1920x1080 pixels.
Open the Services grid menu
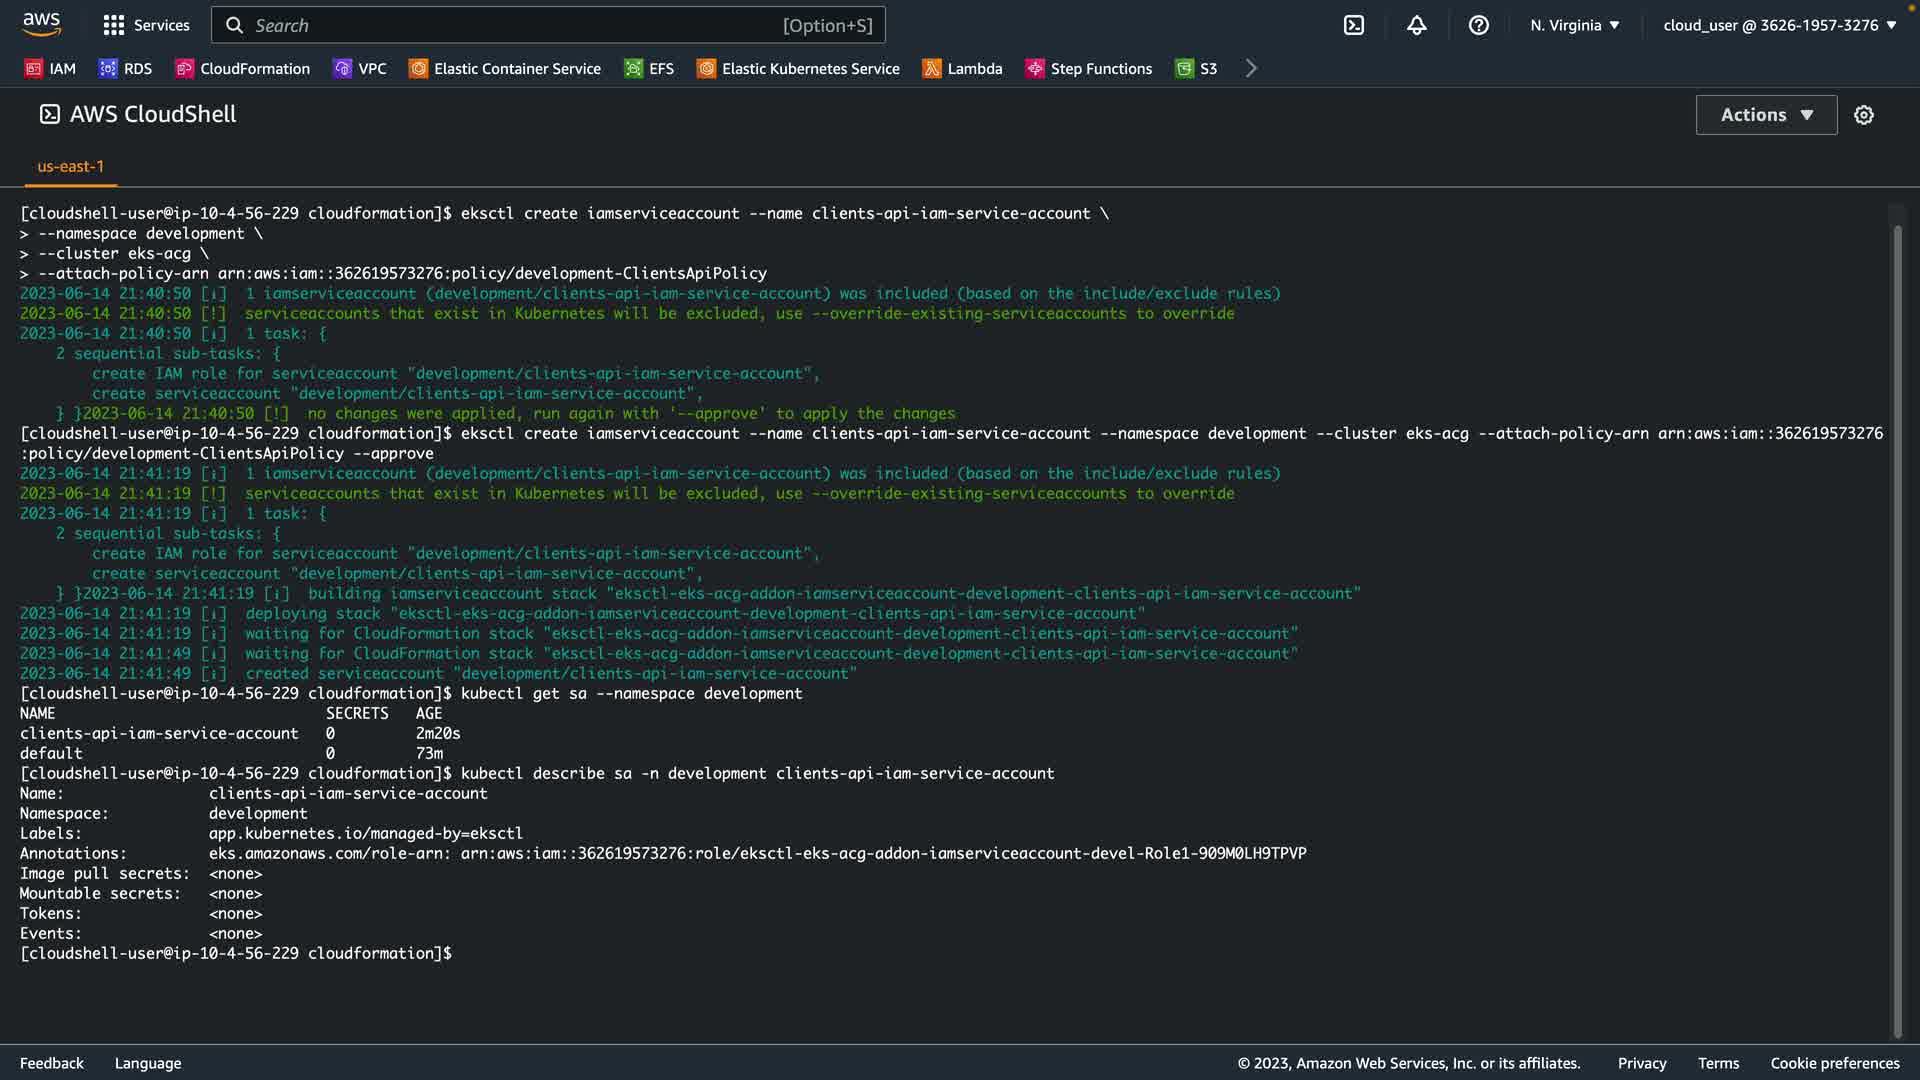tap(146, 25)
